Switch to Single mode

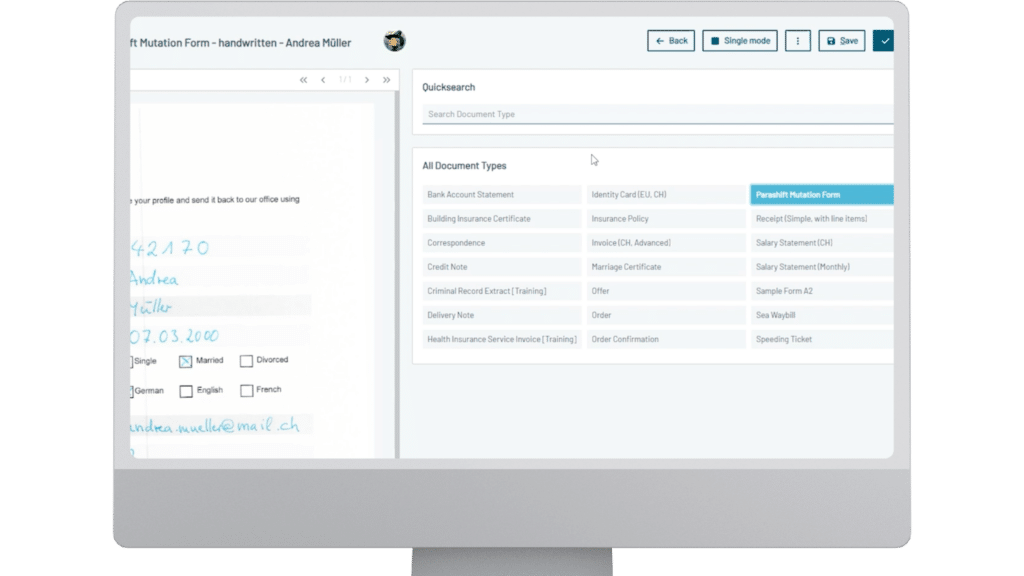click(740, 41)
